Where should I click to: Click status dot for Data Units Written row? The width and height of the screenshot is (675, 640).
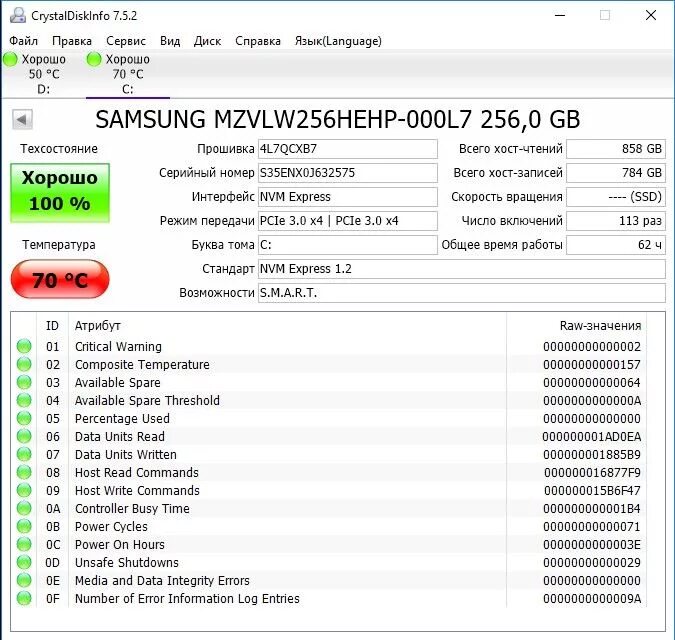tap(24, 454)
